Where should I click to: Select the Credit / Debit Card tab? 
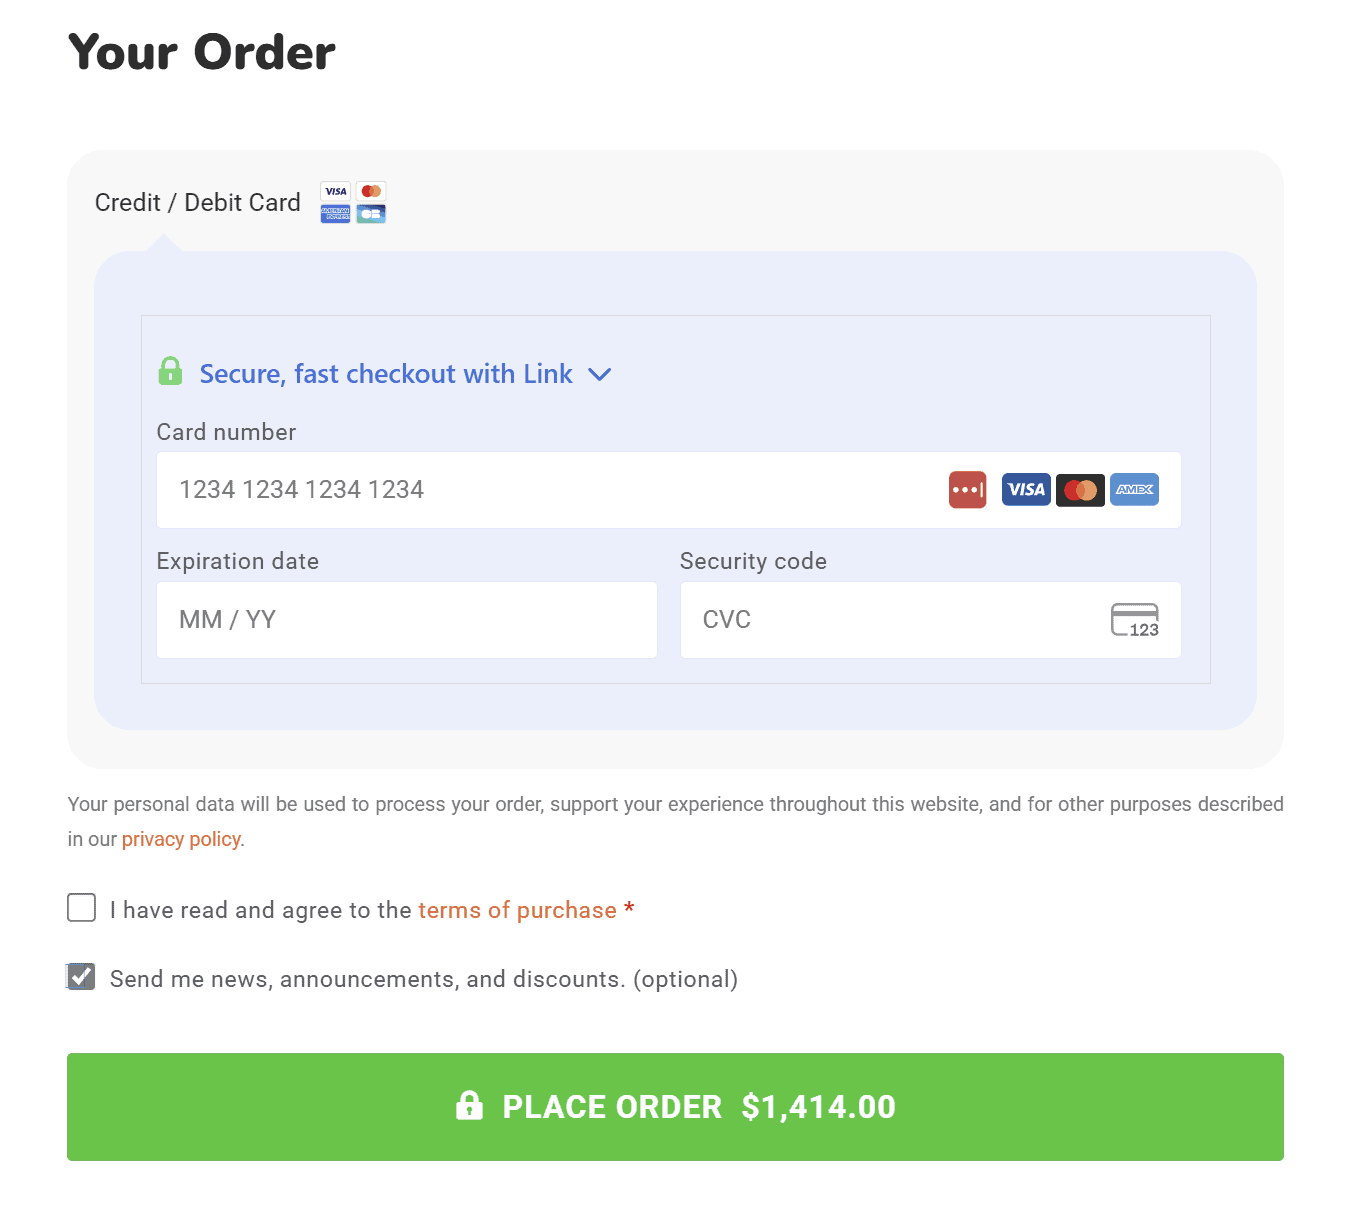[197, 202]
